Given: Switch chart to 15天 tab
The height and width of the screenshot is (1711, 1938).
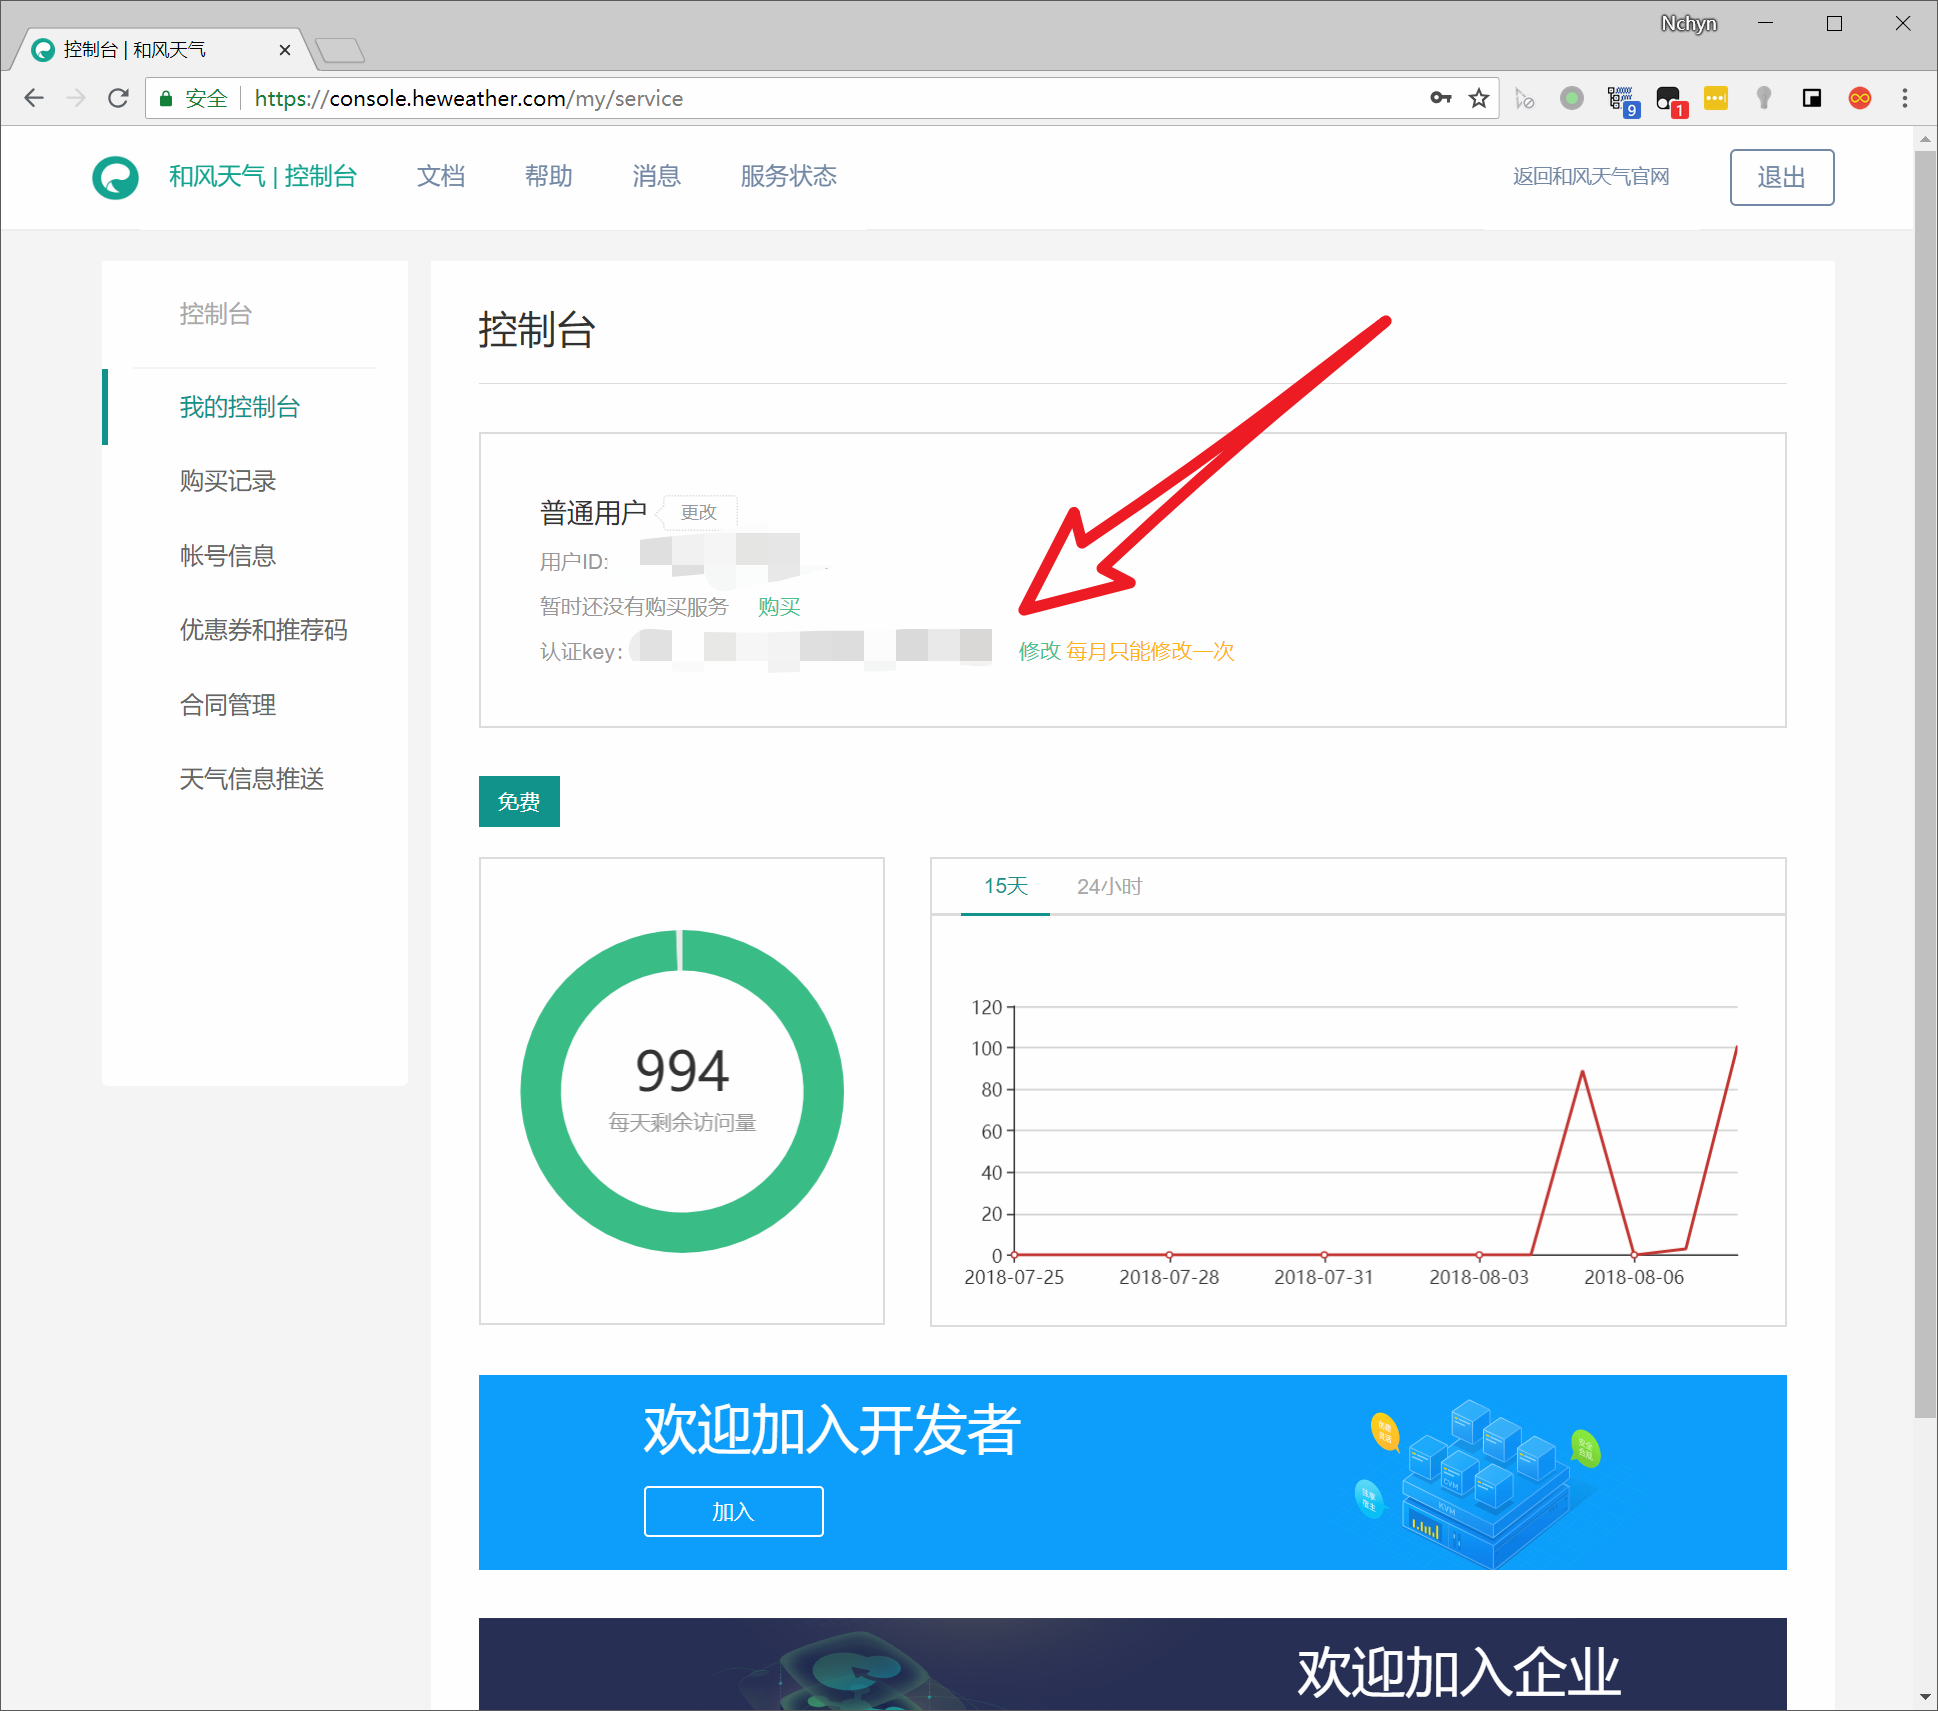Looking at the screenshot, I should (x=1005, y=886).
